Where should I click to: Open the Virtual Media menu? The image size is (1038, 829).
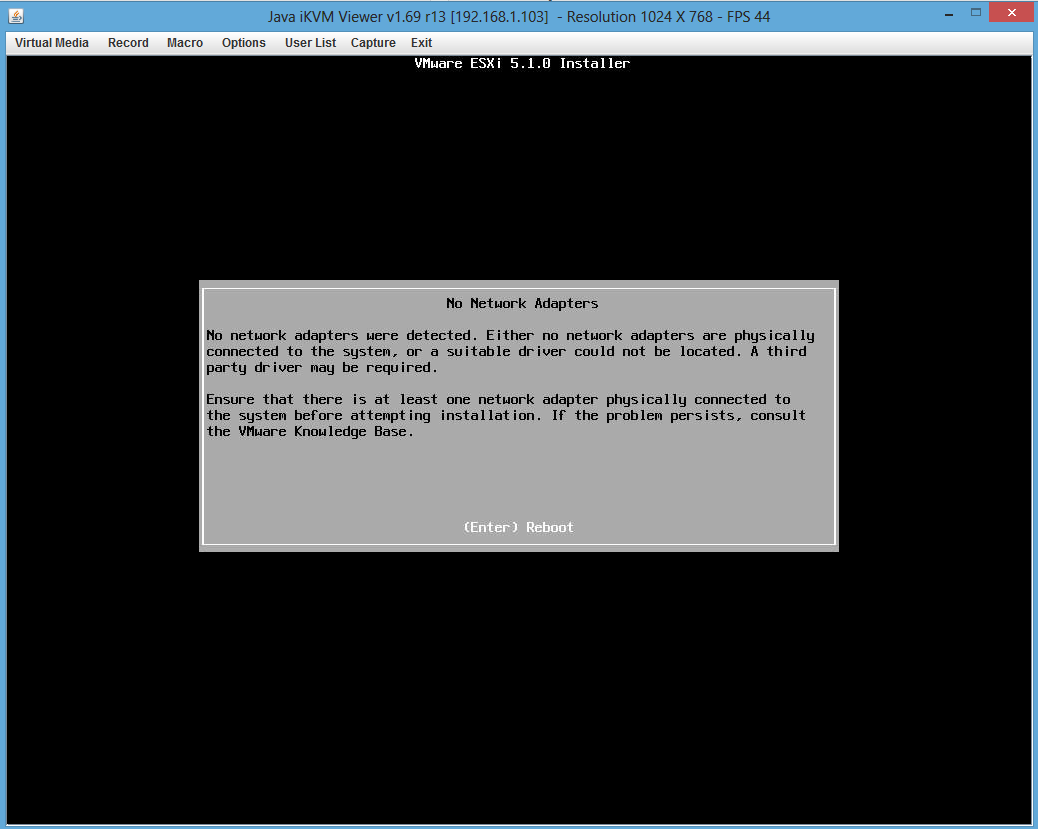[52, 43]
